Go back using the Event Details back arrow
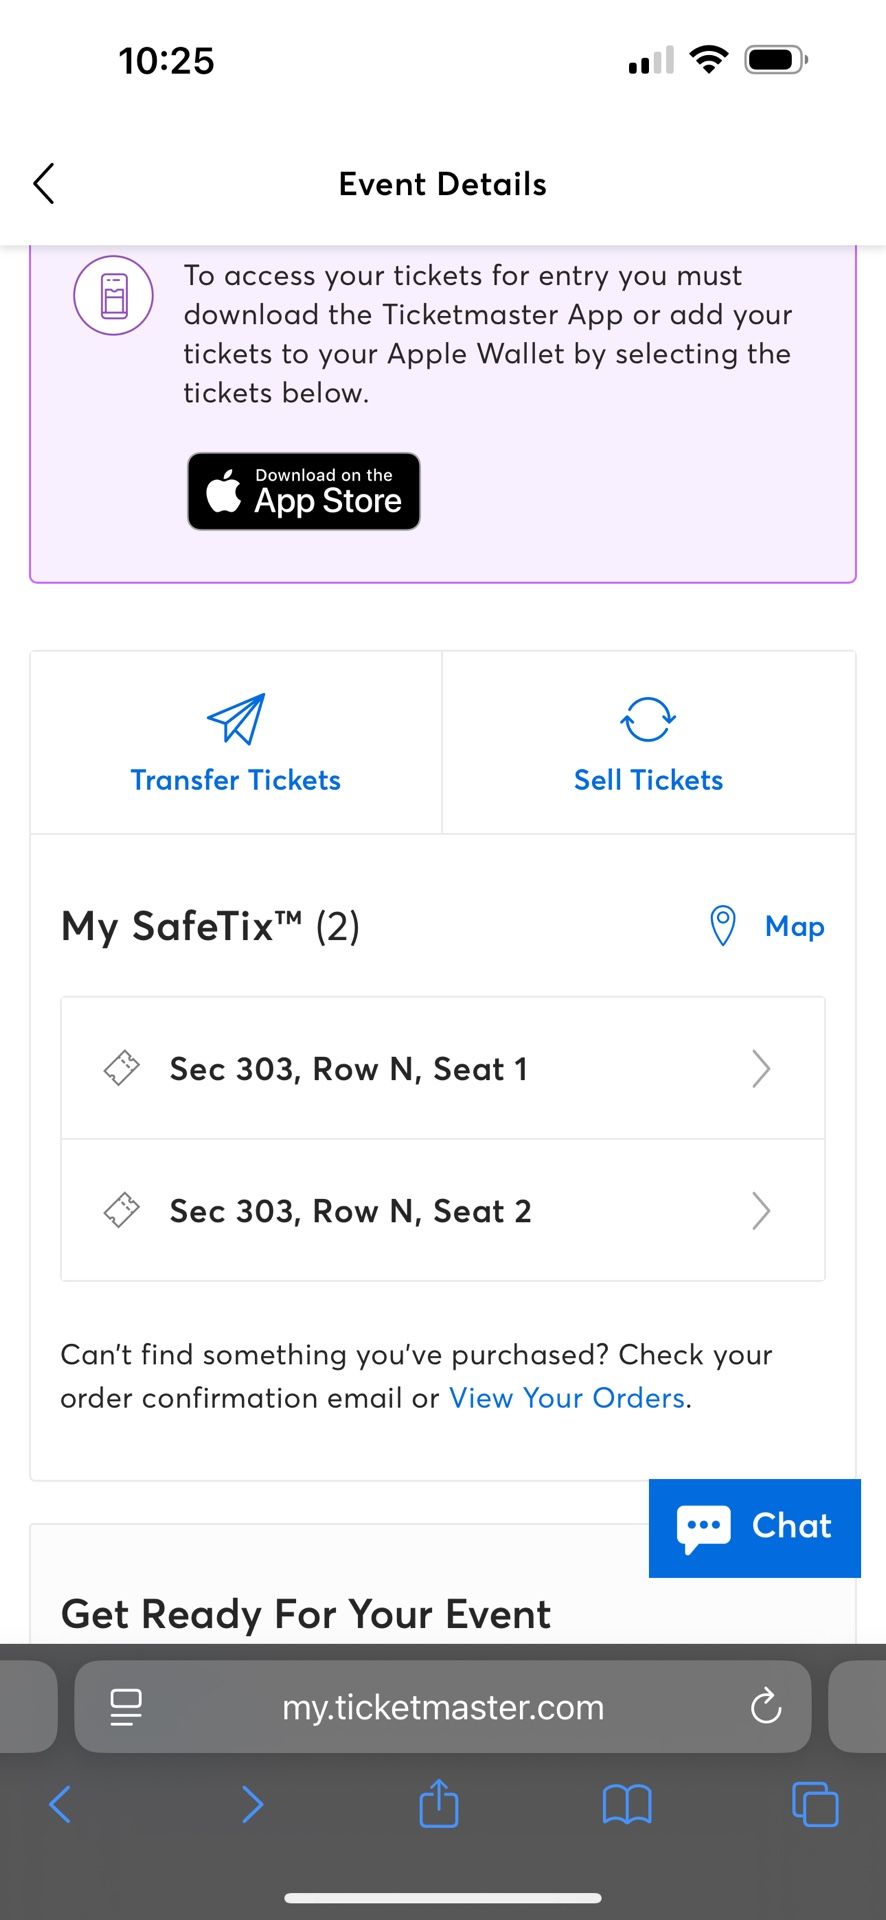Screen dimensions: 886x1920 pos(43,183)
